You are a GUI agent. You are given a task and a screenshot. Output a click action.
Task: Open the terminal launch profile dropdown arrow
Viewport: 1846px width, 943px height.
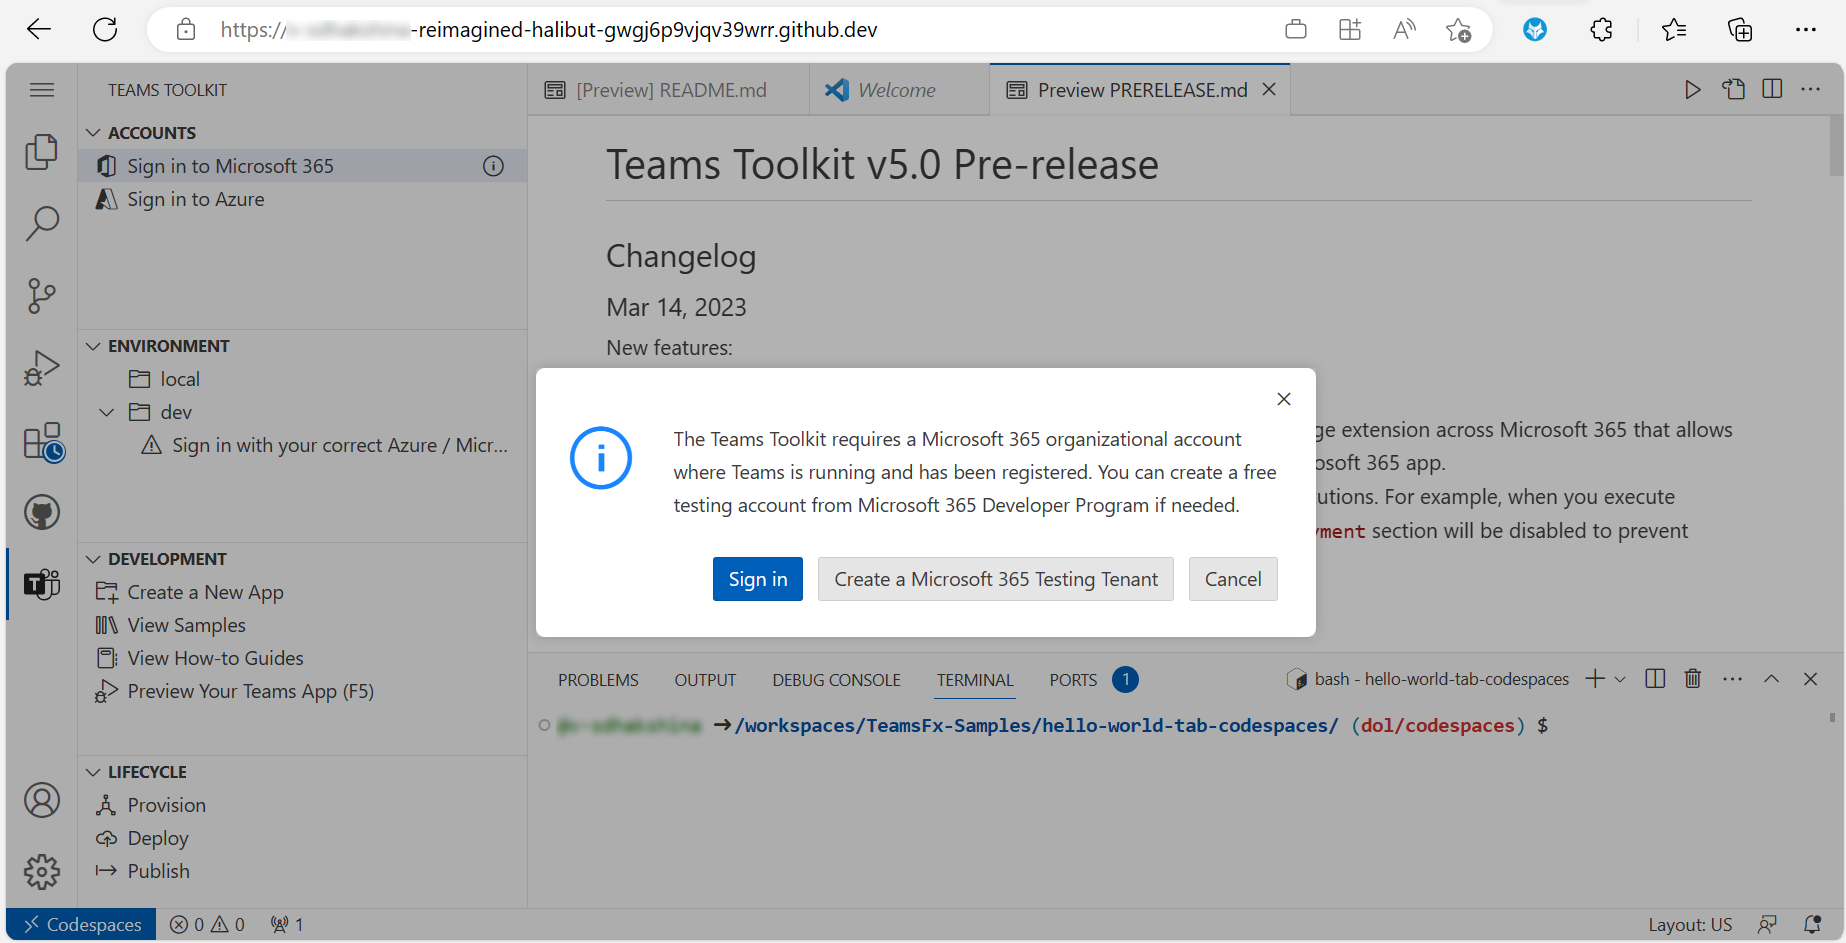pos(1620,679)
